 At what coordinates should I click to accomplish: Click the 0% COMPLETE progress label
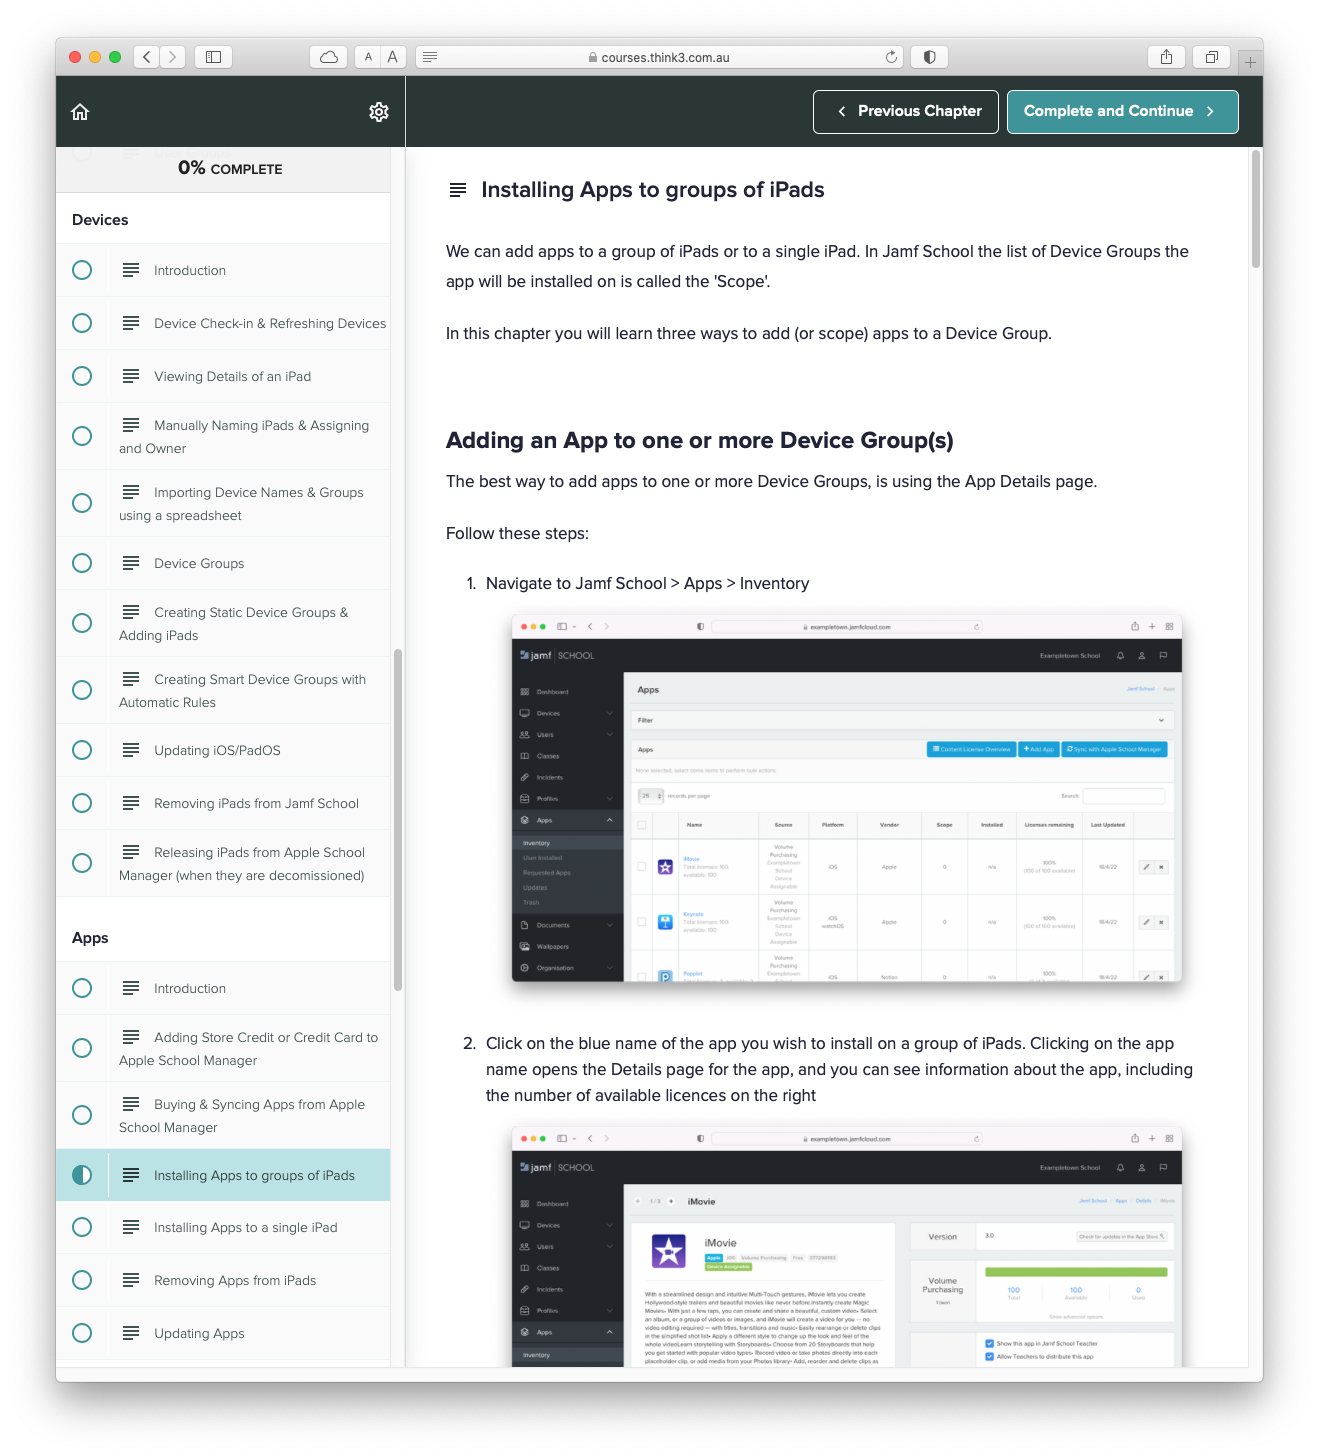[230, 168]
